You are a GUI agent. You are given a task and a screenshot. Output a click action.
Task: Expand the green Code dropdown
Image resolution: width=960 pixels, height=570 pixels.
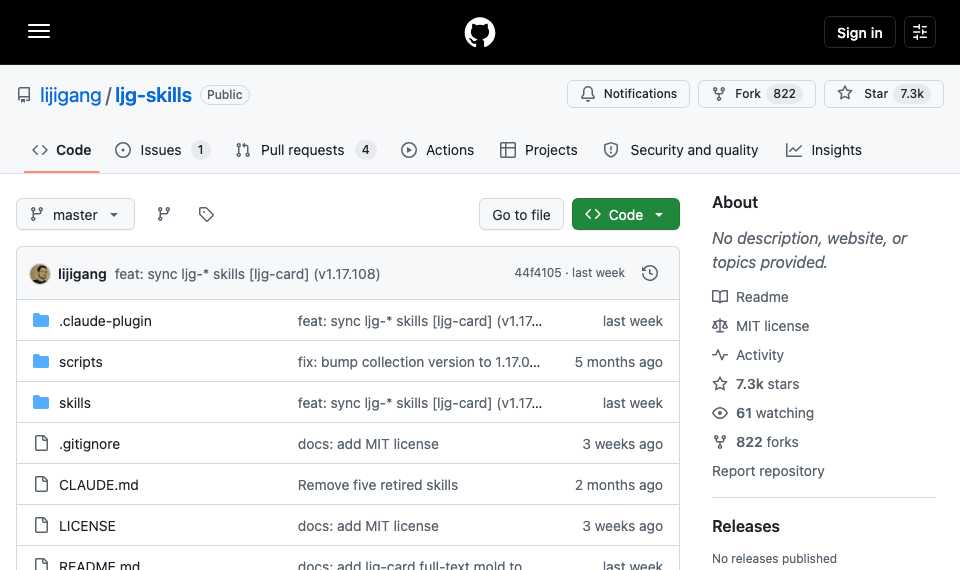point(626,214)
